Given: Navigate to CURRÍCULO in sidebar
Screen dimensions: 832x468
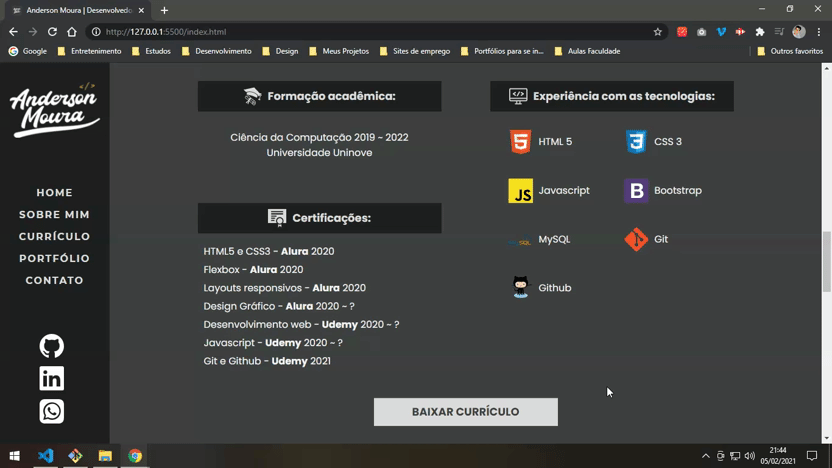Looking at the screenshot, I should 54,236.
